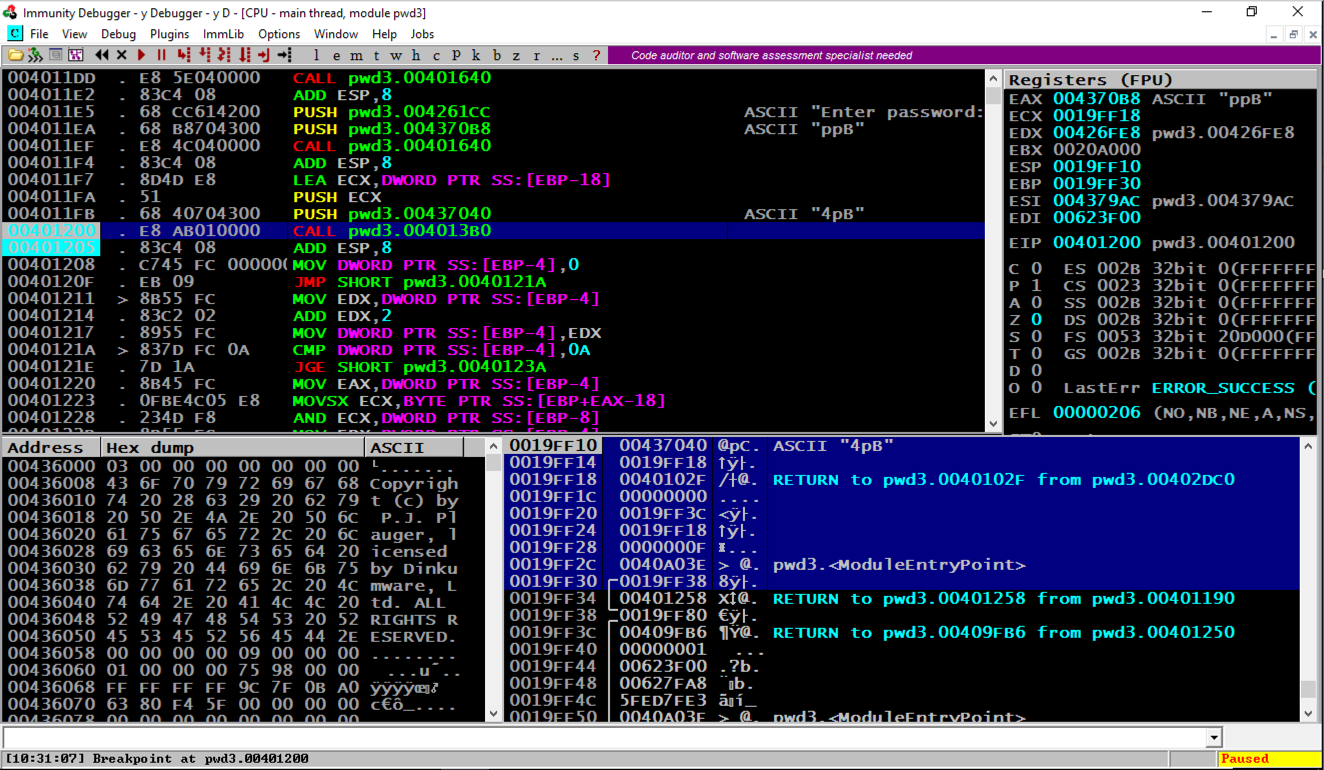This screenshot has width=1324, height=770.
Task: Click the Registers (FPU) header button
Action: click(x=1162, y=80)
